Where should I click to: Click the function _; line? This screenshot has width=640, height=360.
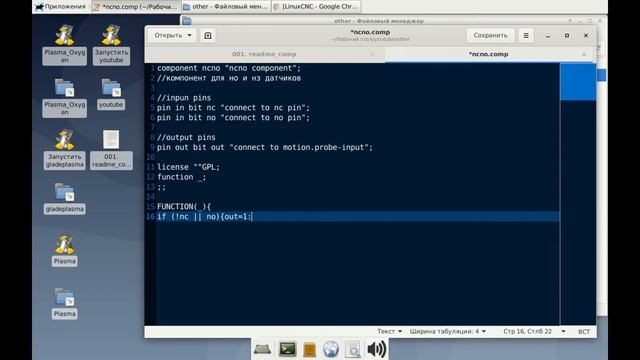coord(182,177)
